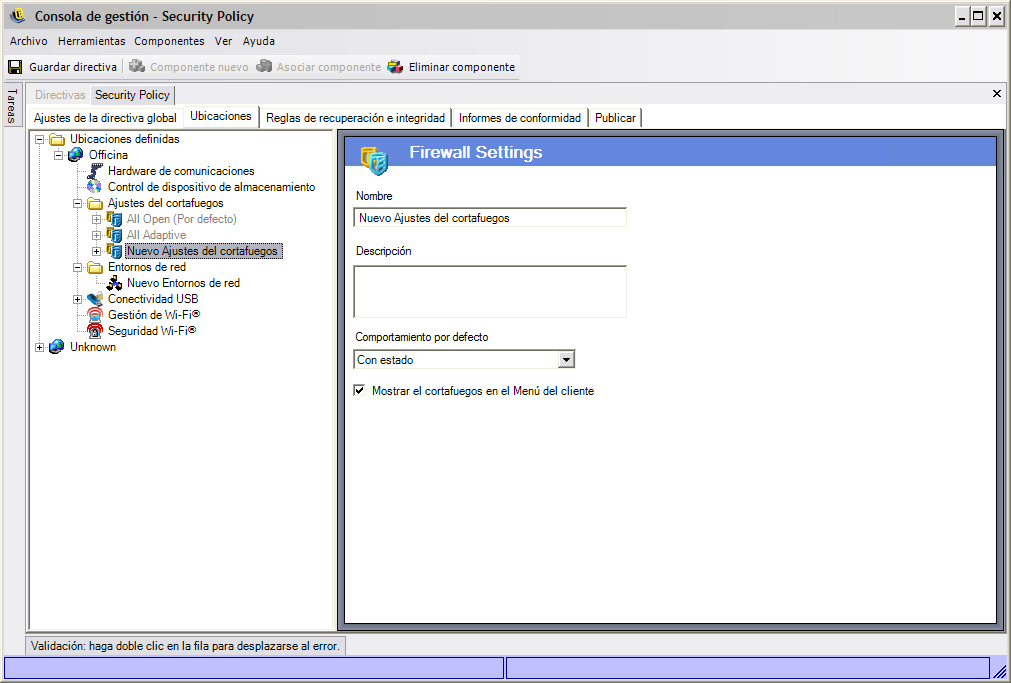Open the Comportamiento por defecto dropdown
1011x683 pixels.
(566, 359)
